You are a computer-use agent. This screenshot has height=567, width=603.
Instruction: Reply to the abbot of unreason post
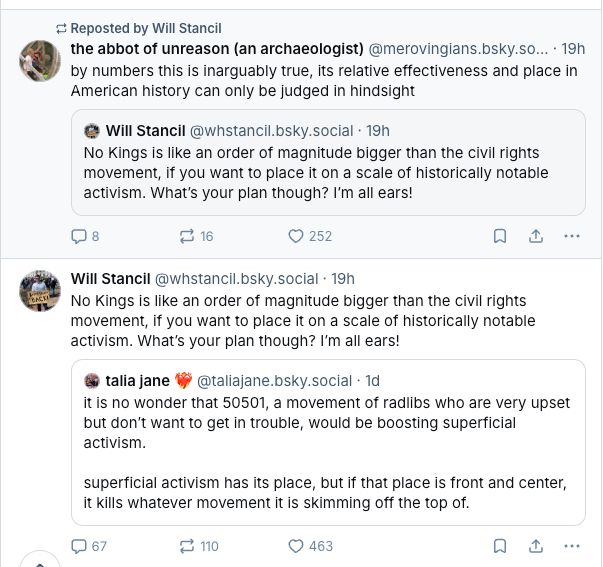(79, 236)
